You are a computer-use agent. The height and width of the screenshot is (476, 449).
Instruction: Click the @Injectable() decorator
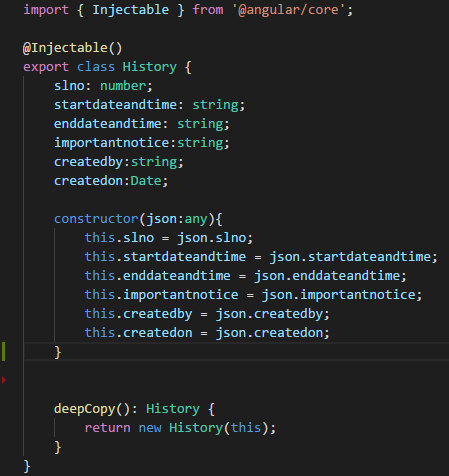(x=73, y=48)
